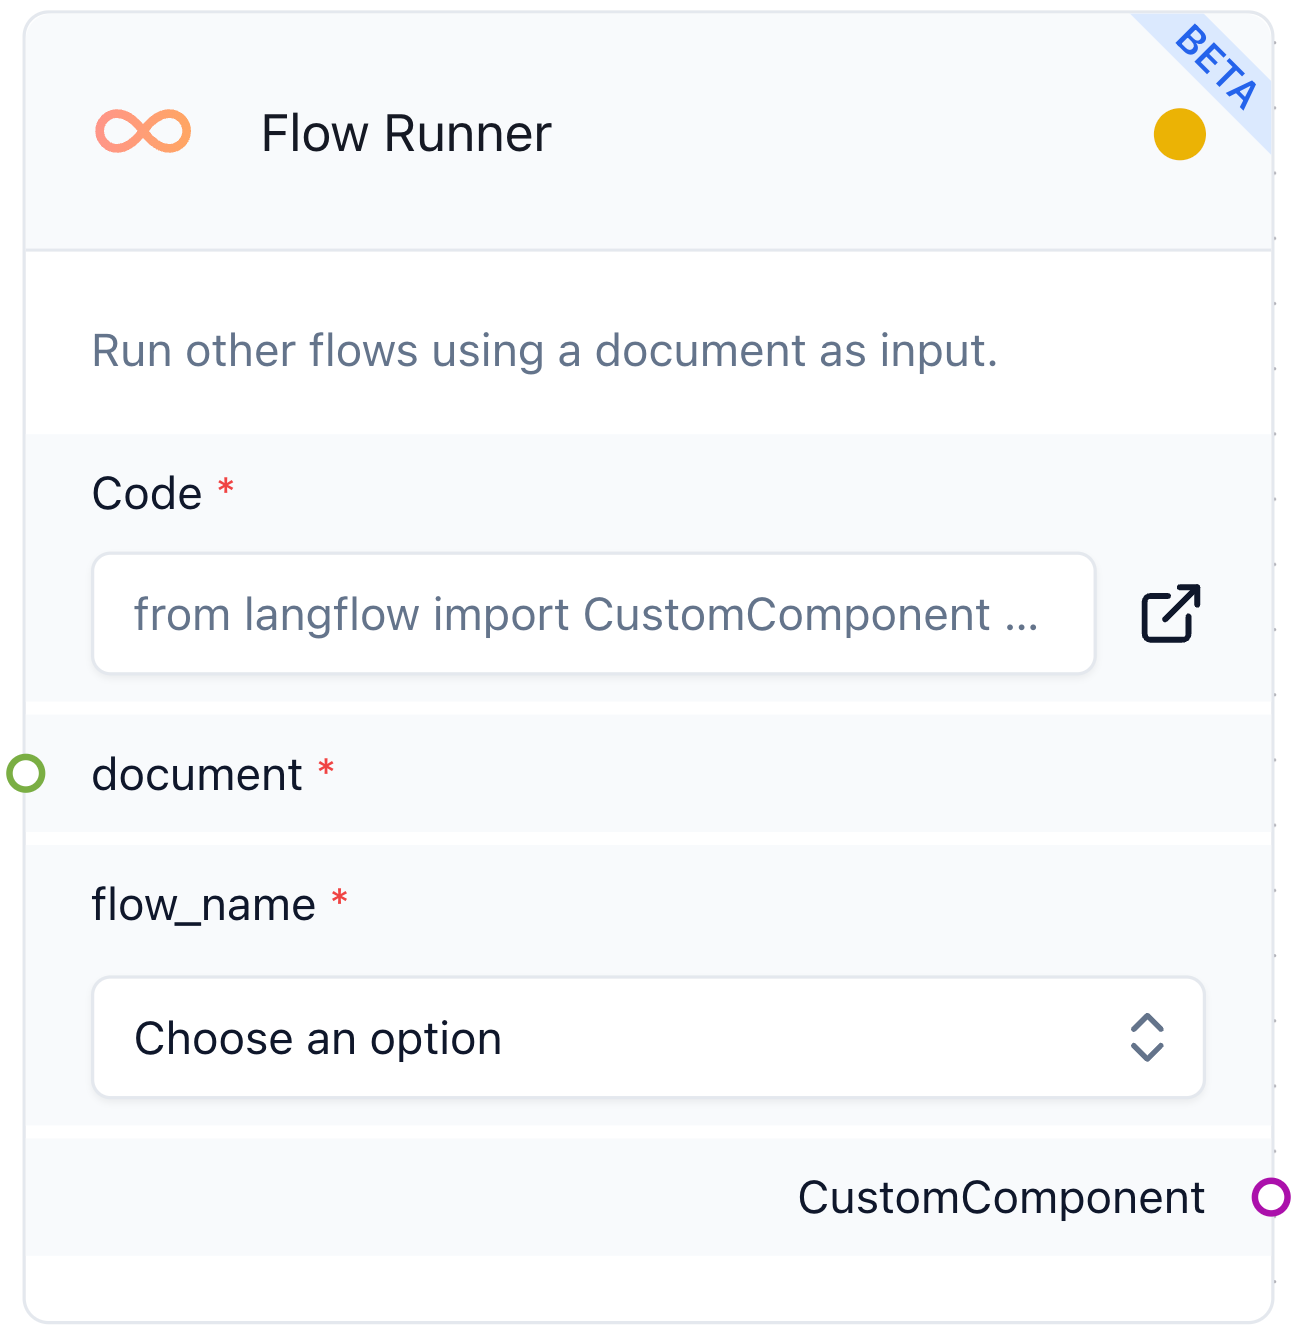Image resolution: width=1300 pixels, height=1338 pixels.
Task: Click the document label
Action: [197, 775]
